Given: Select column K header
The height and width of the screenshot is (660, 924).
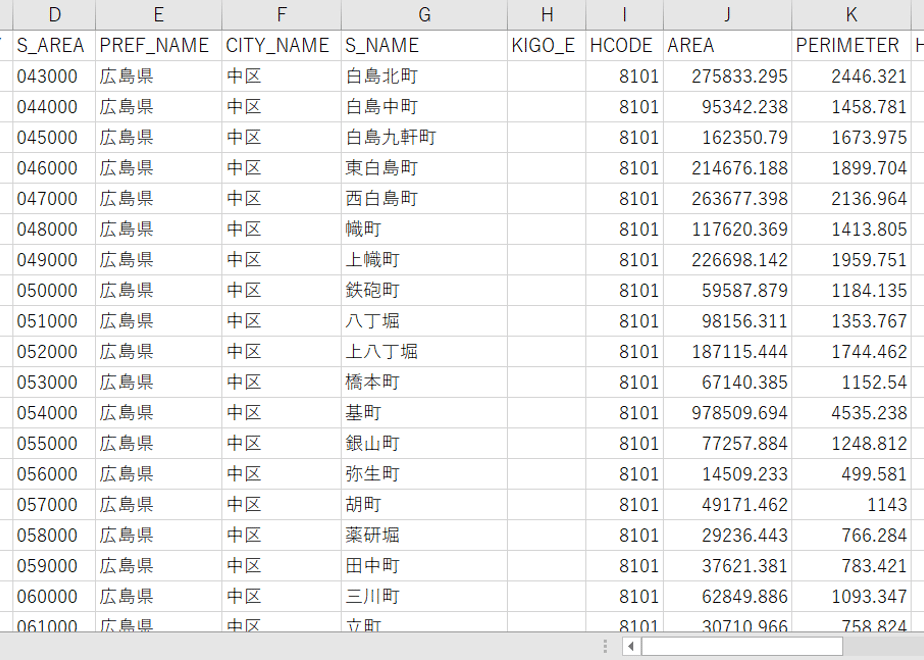Looking at the screenshot, I should (x=852, y=15).
